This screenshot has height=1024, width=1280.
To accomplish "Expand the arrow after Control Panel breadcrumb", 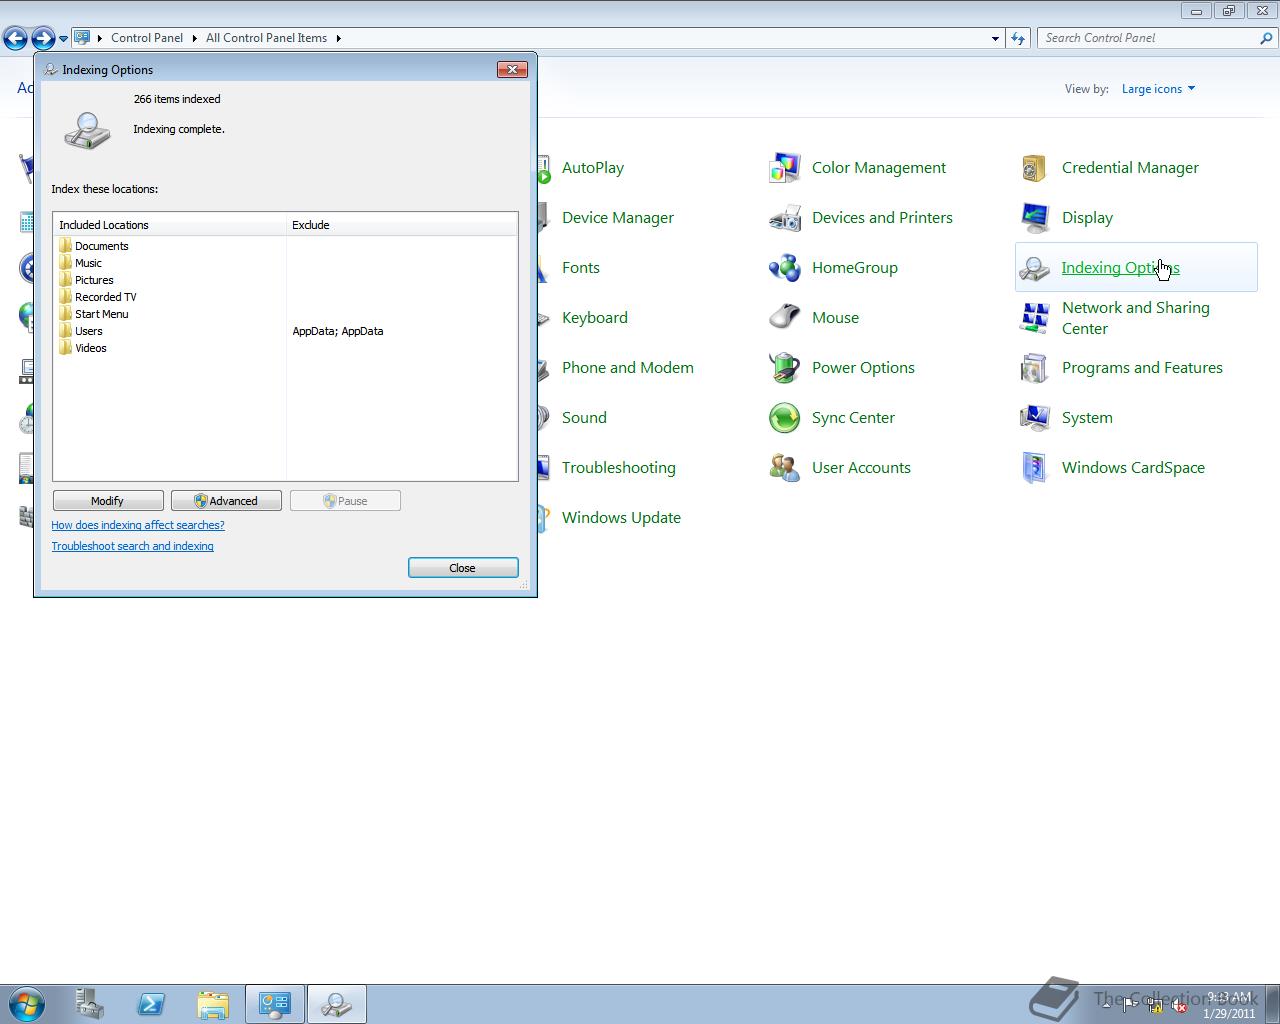I will click(x=195, y=38).
